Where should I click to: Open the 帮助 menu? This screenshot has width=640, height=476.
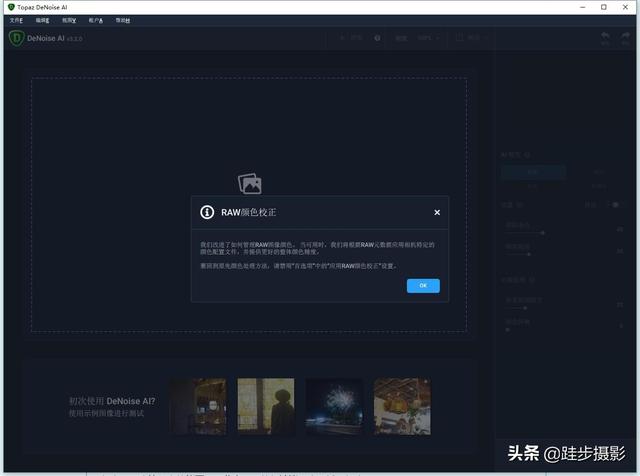tap(122, 20)
